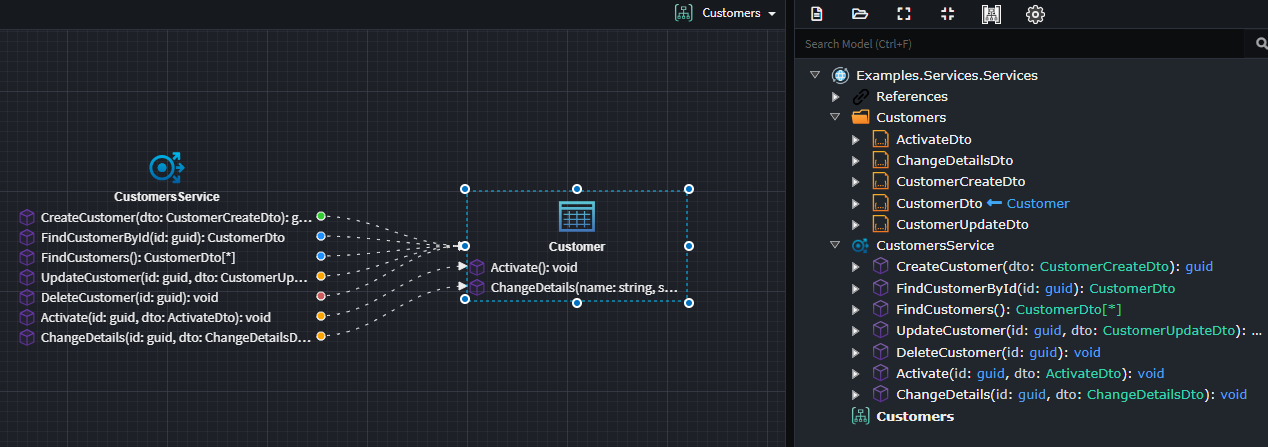Expand the ActivateDto tree node

856,139
